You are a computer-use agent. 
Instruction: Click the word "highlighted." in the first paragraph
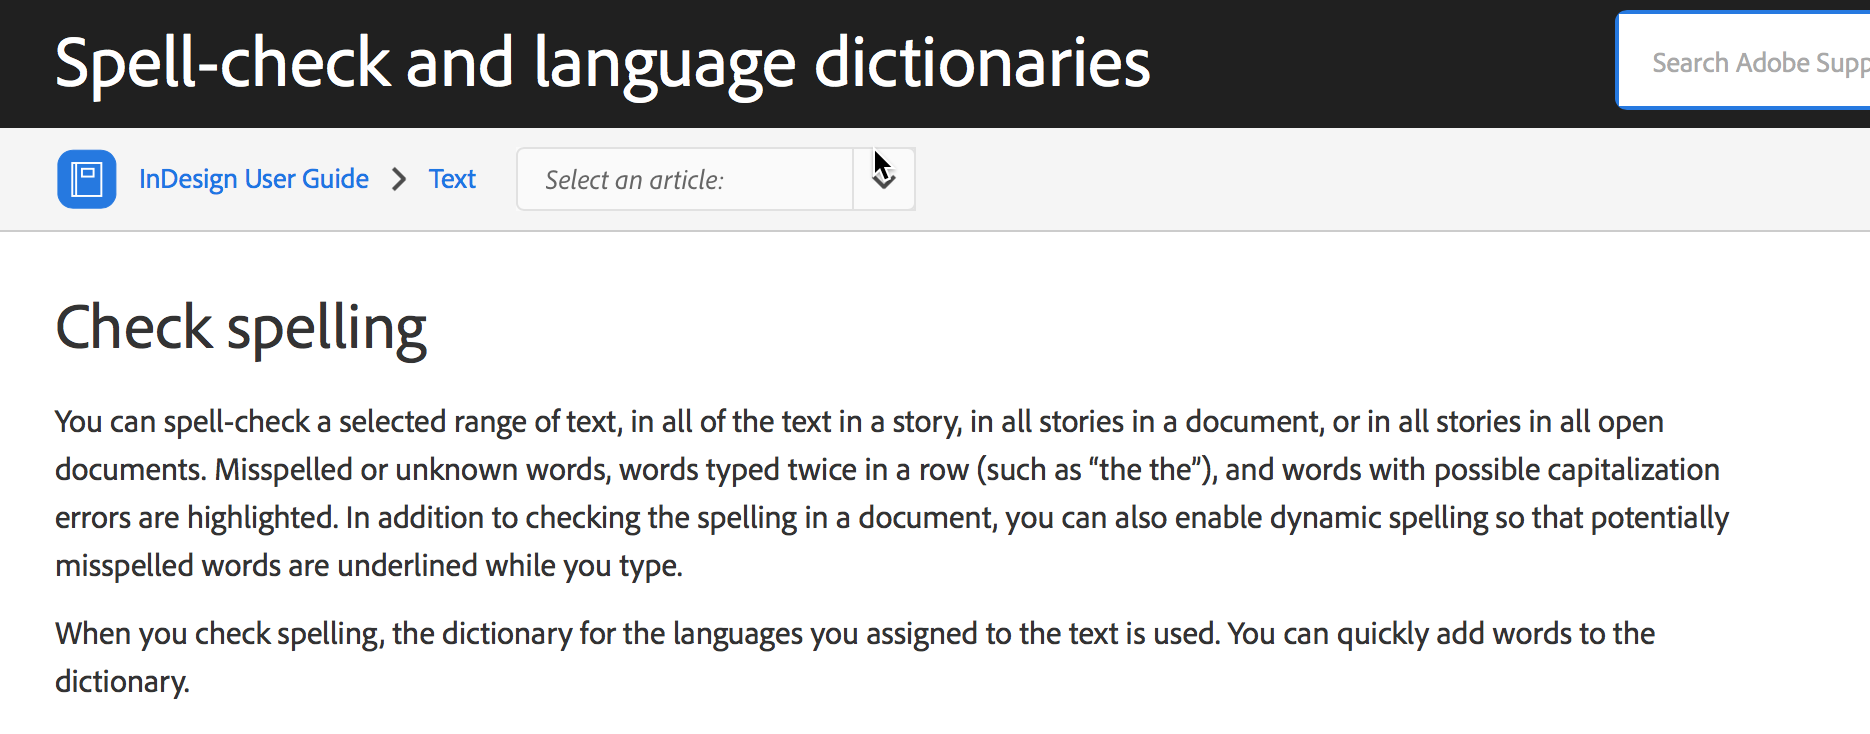click(x=262, y=518)
